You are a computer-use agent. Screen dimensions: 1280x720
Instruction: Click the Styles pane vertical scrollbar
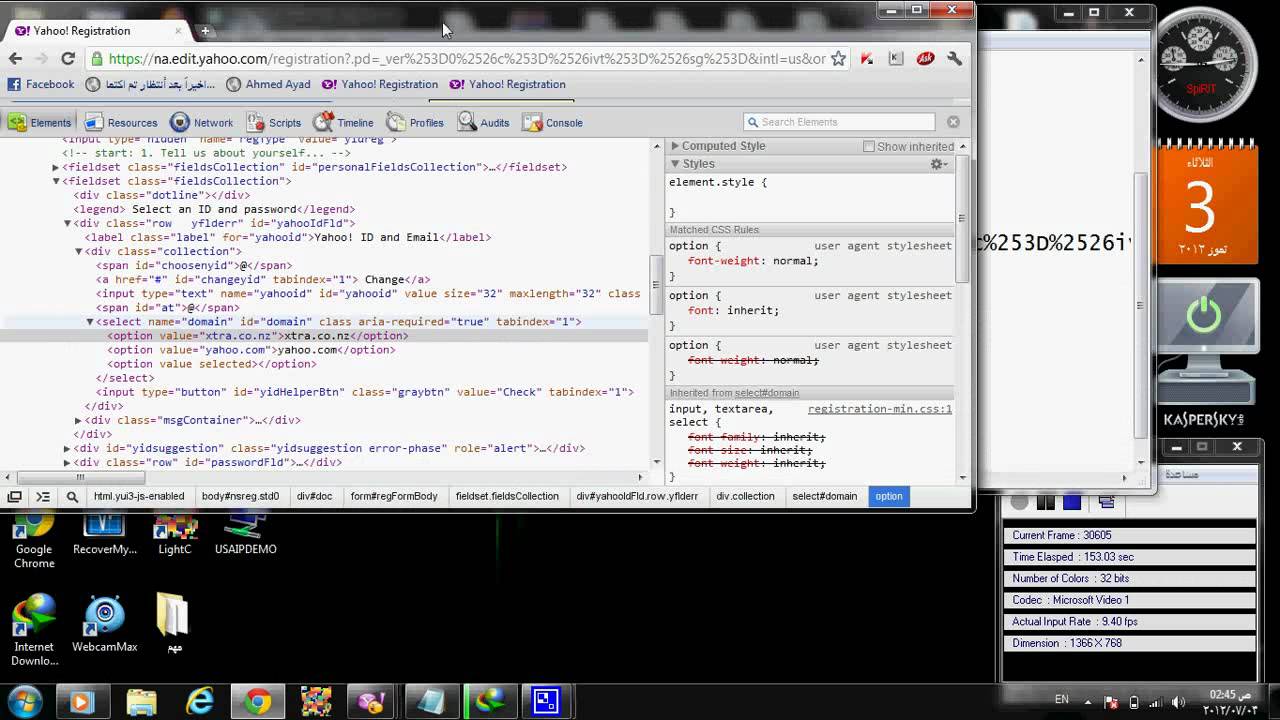tap(961, 218)
